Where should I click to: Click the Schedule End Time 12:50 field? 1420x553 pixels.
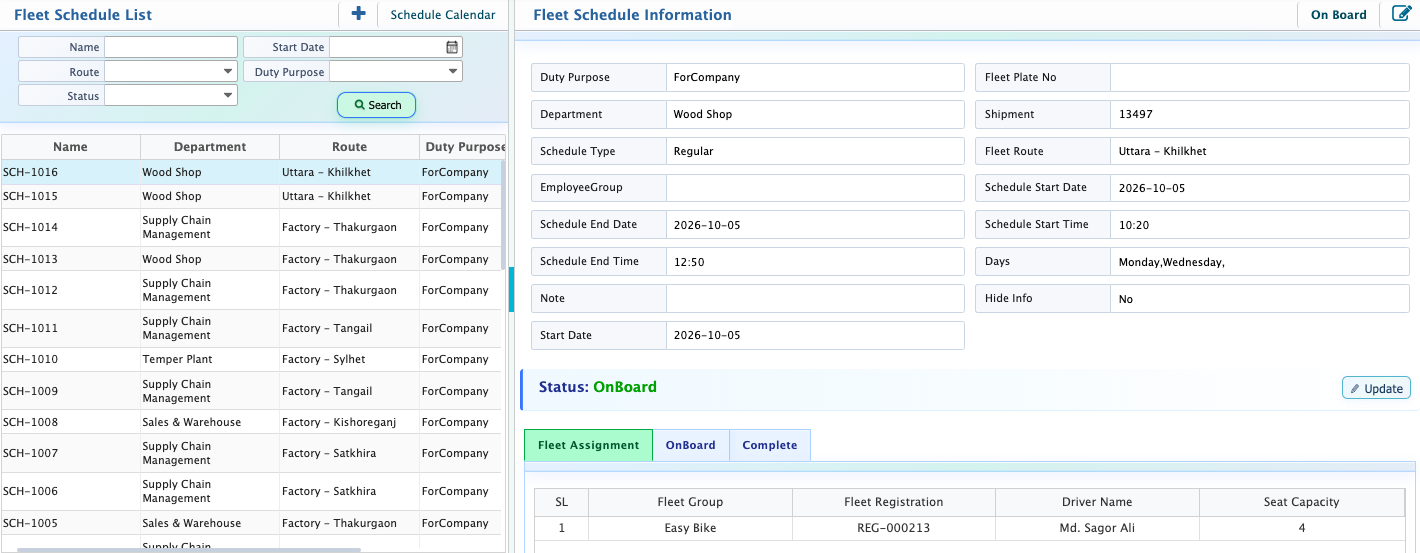point(815,261)
